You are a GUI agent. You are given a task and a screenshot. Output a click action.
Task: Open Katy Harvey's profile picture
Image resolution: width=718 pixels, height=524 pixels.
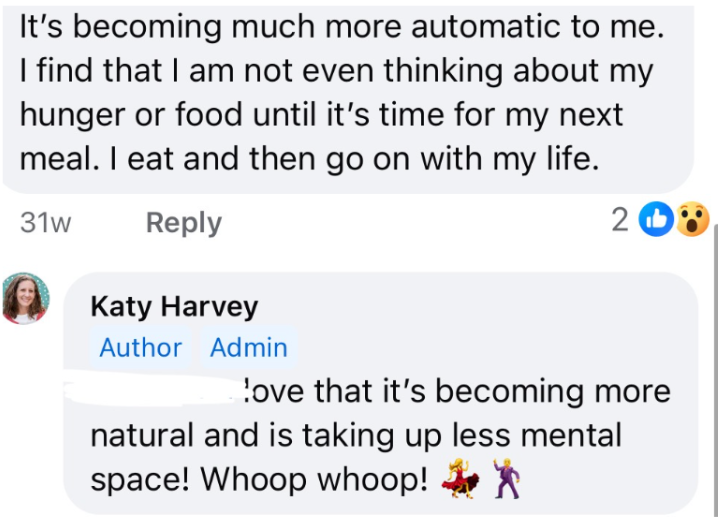click(26, 297)
